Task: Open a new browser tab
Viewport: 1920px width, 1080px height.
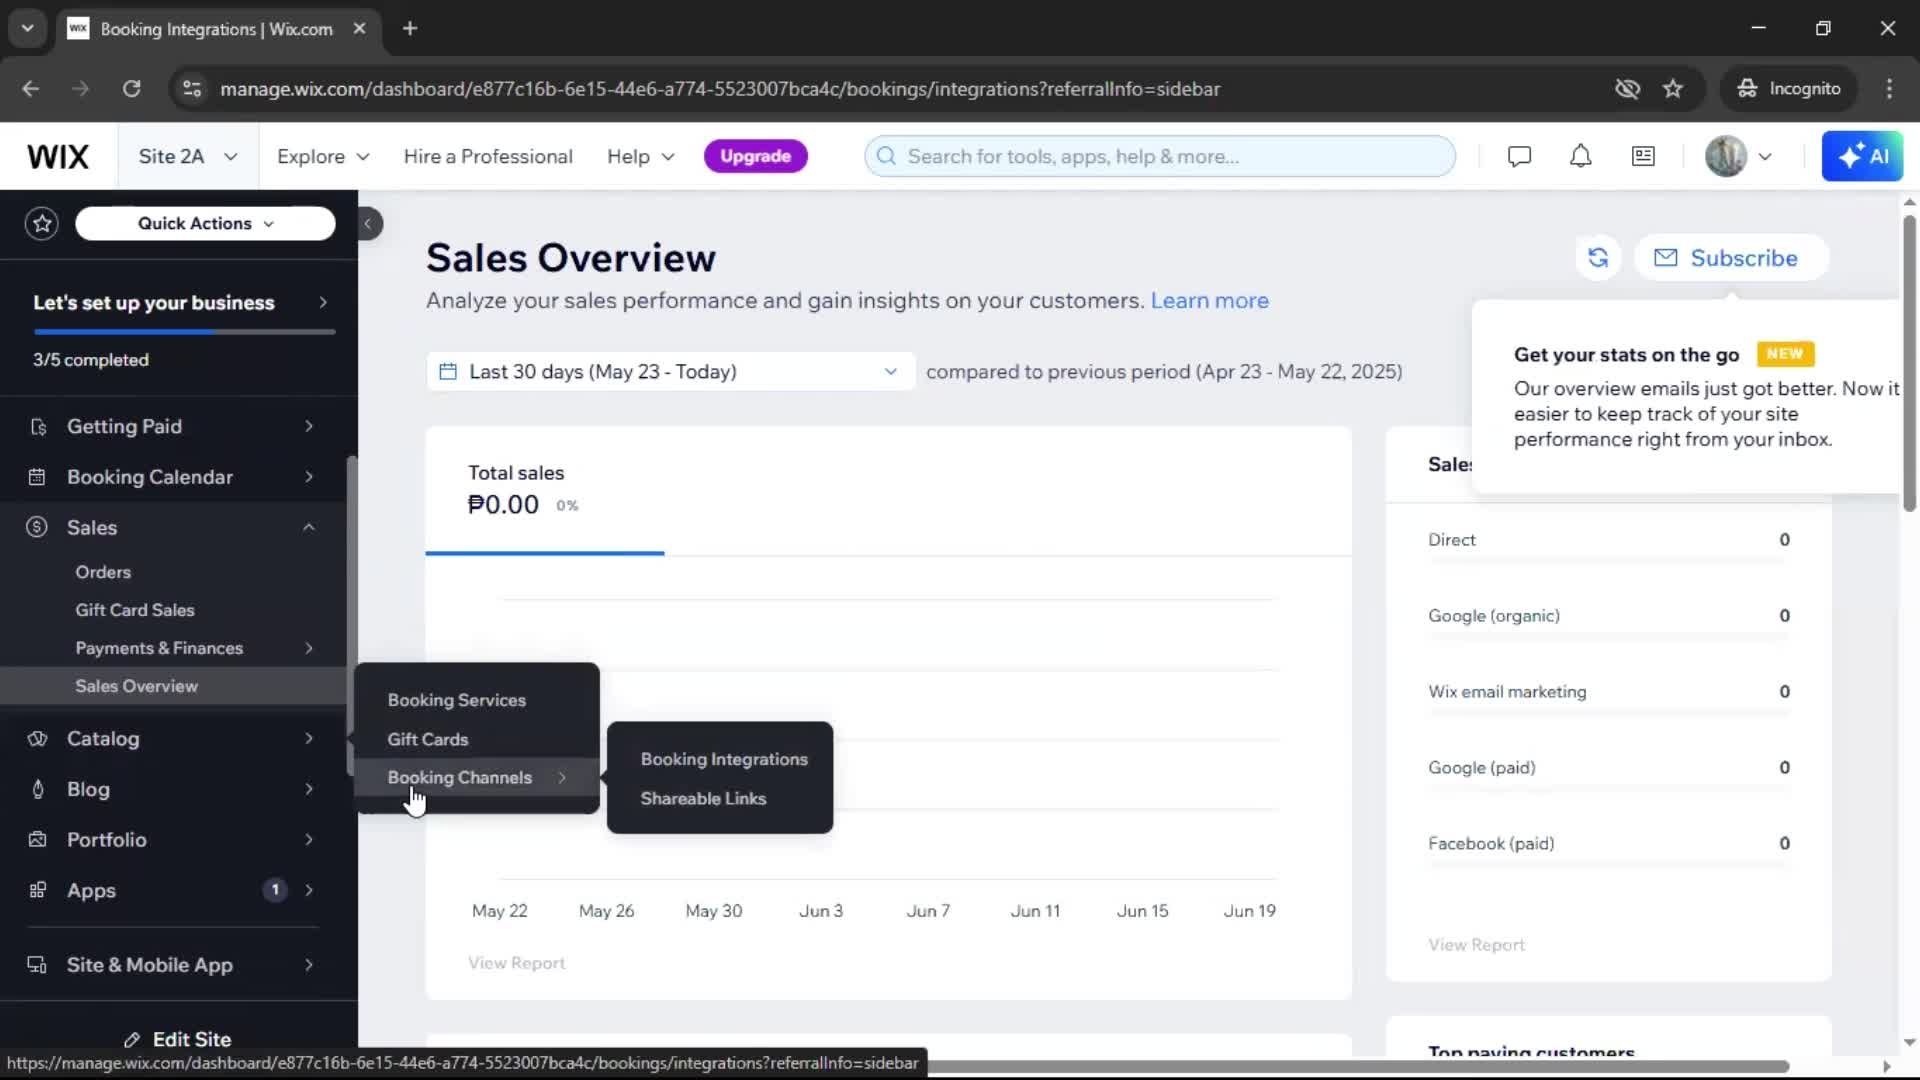Action: 410,28
